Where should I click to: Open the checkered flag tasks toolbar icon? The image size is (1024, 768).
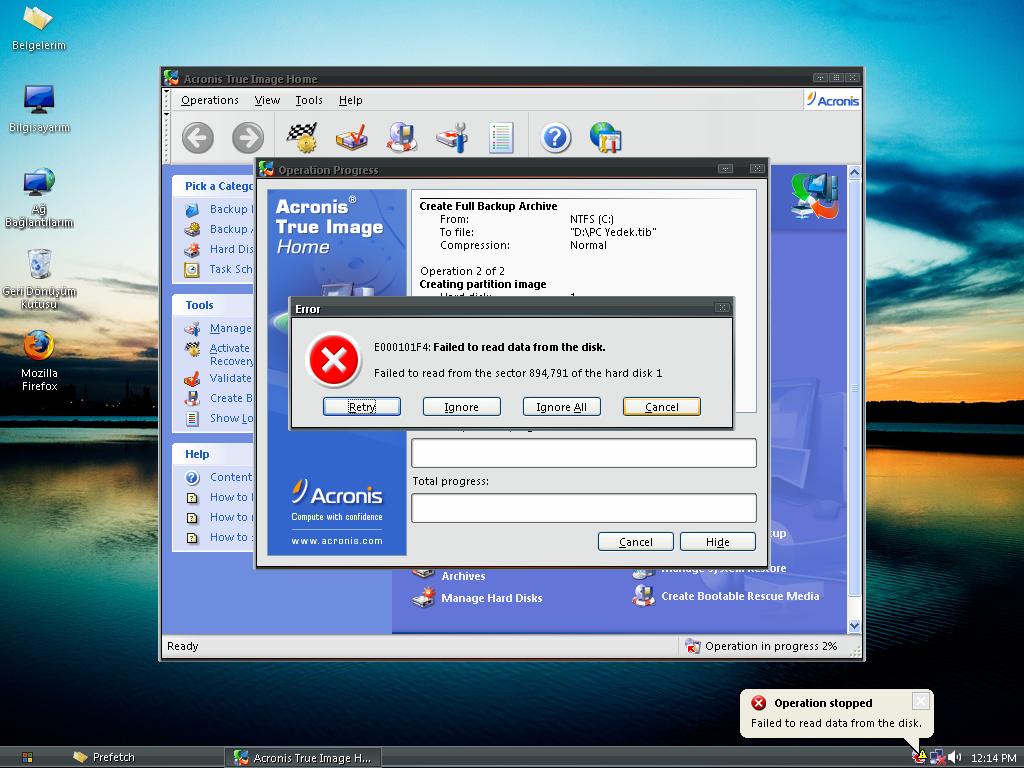click(x=302, y=138)
